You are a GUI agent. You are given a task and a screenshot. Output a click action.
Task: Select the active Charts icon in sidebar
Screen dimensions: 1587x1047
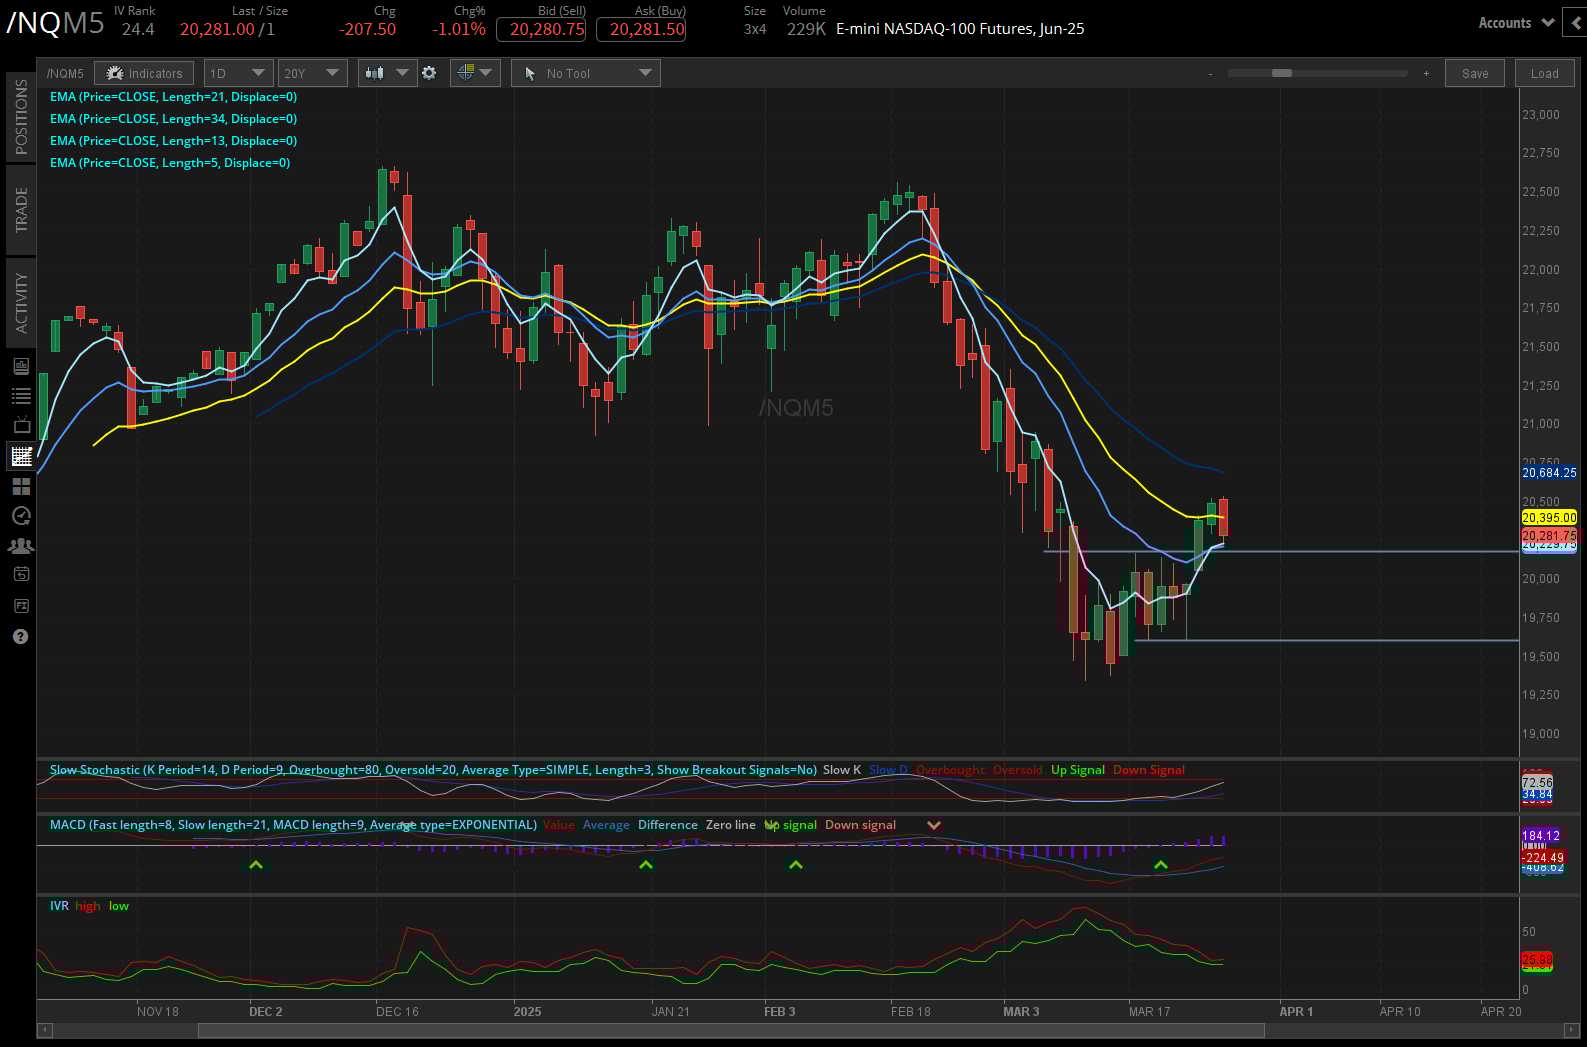click(21, 456)
